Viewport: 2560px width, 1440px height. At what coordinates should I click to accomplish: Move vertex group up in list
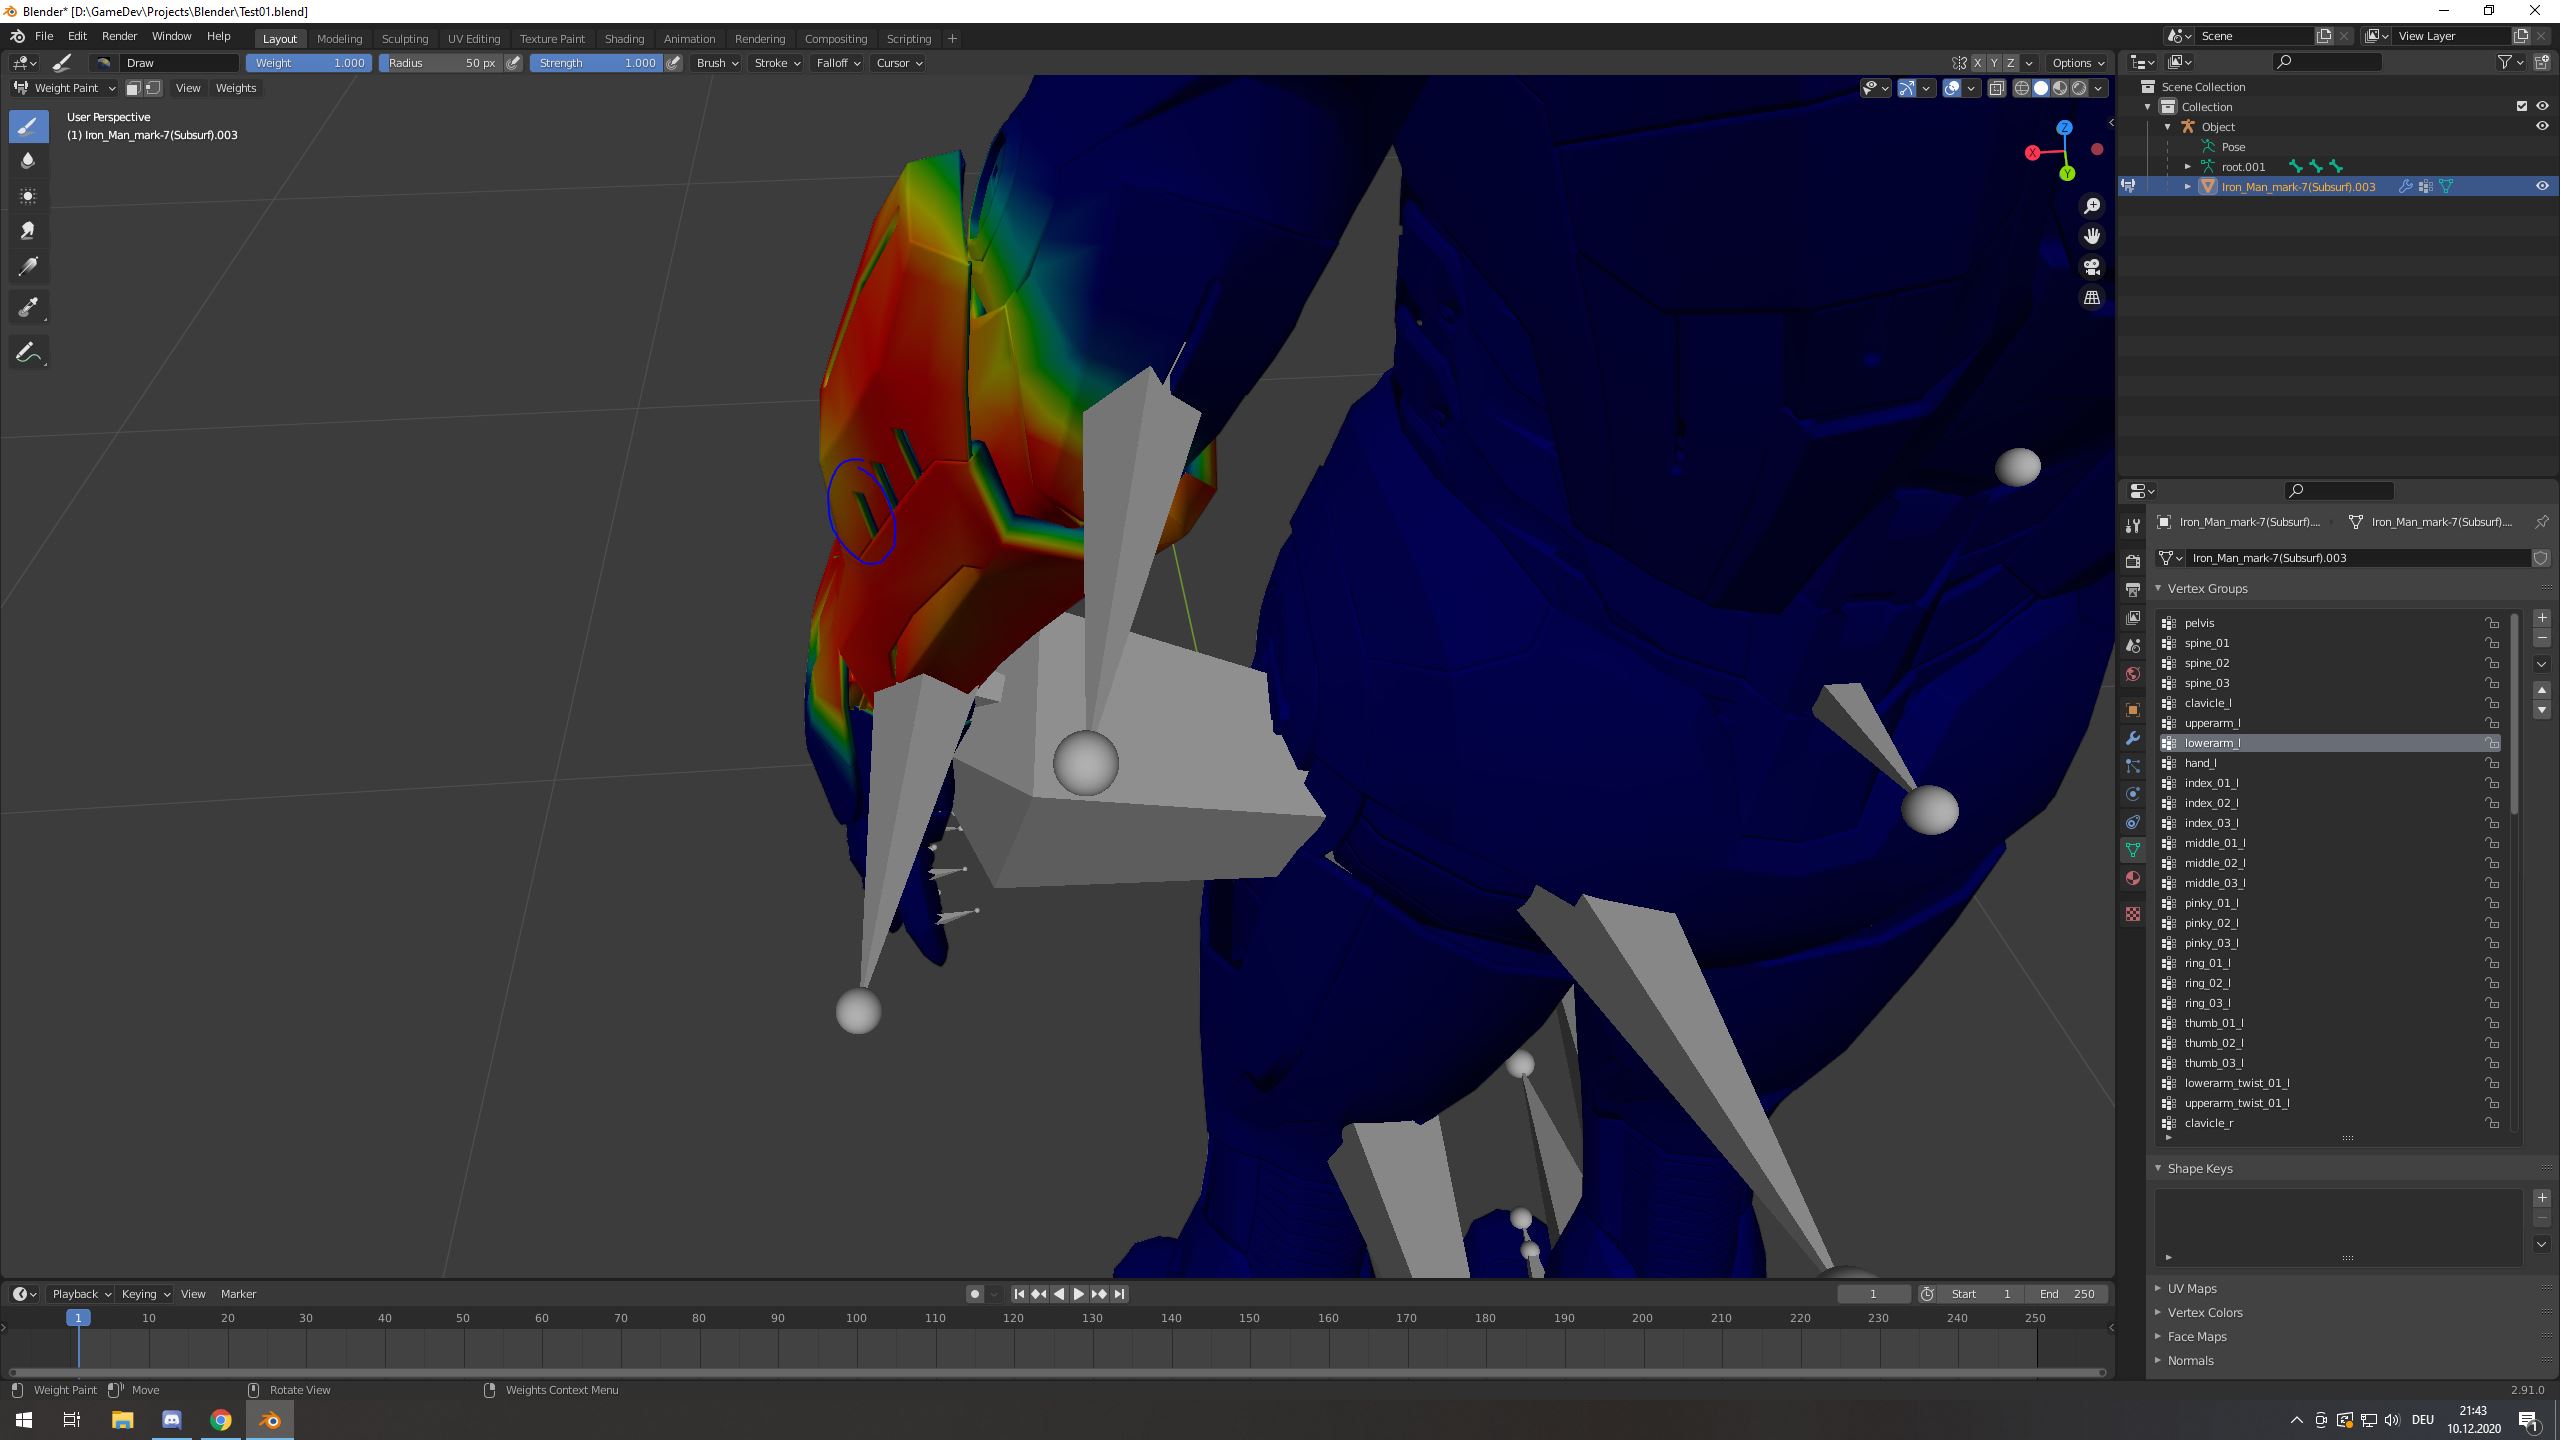pyautogui.click(x=2542, y=690)
